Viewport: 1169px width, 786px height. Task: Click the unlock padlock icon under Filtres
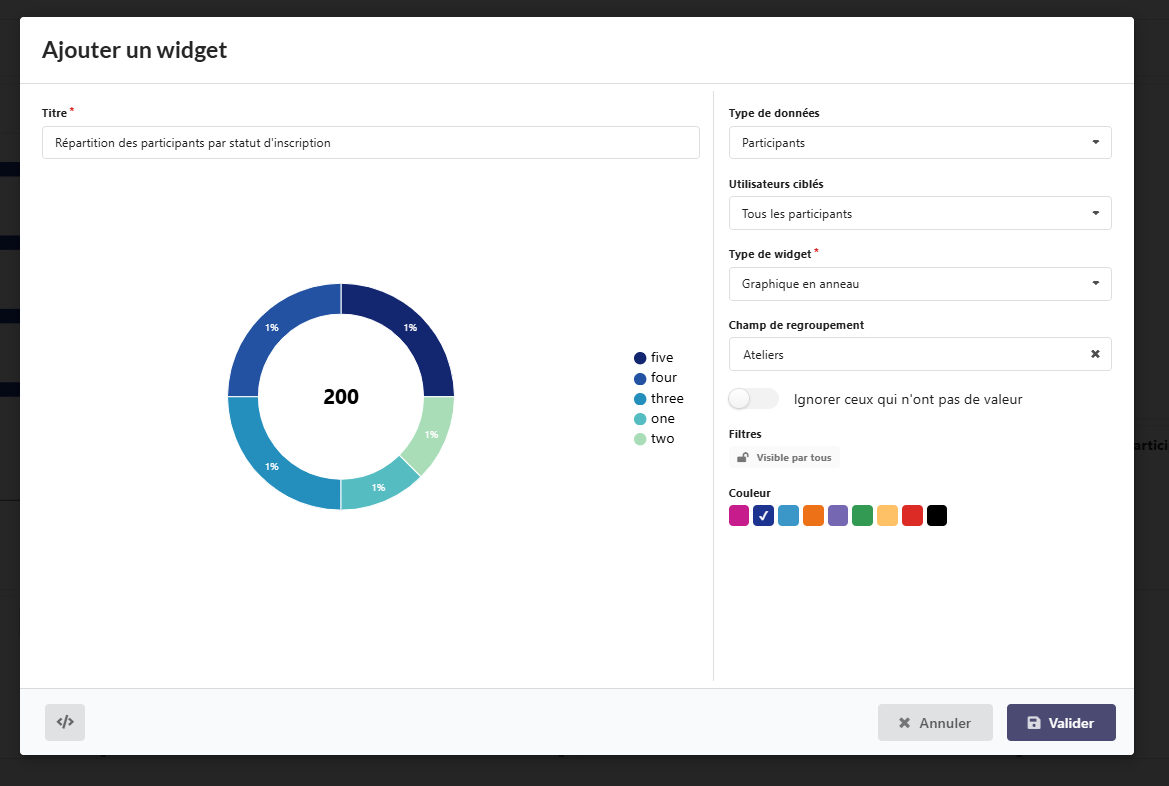(x=742, y=458)
